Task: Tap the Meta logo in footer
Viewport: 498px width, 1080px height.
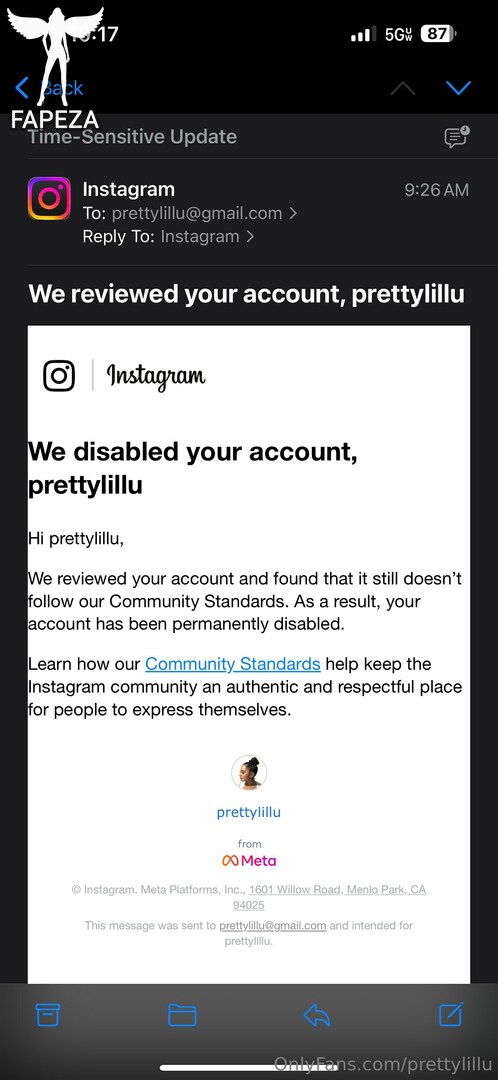Action: (x=249, y=860)
